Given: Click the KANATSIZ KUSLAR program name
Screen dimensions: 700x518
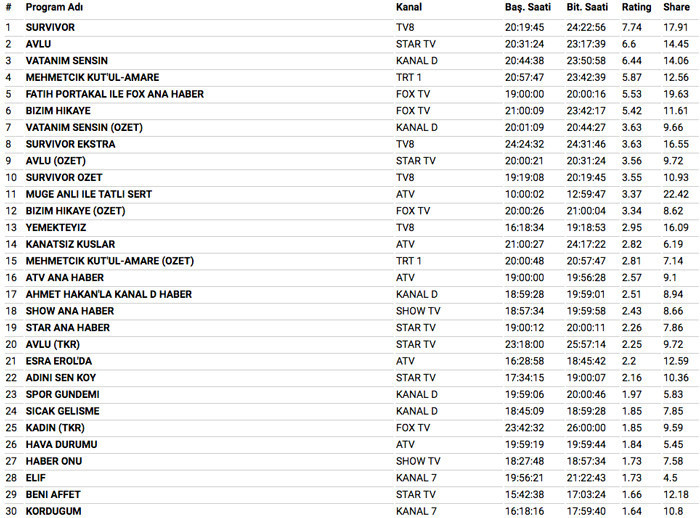Looking at the screenshot, I should pos(70,244).
